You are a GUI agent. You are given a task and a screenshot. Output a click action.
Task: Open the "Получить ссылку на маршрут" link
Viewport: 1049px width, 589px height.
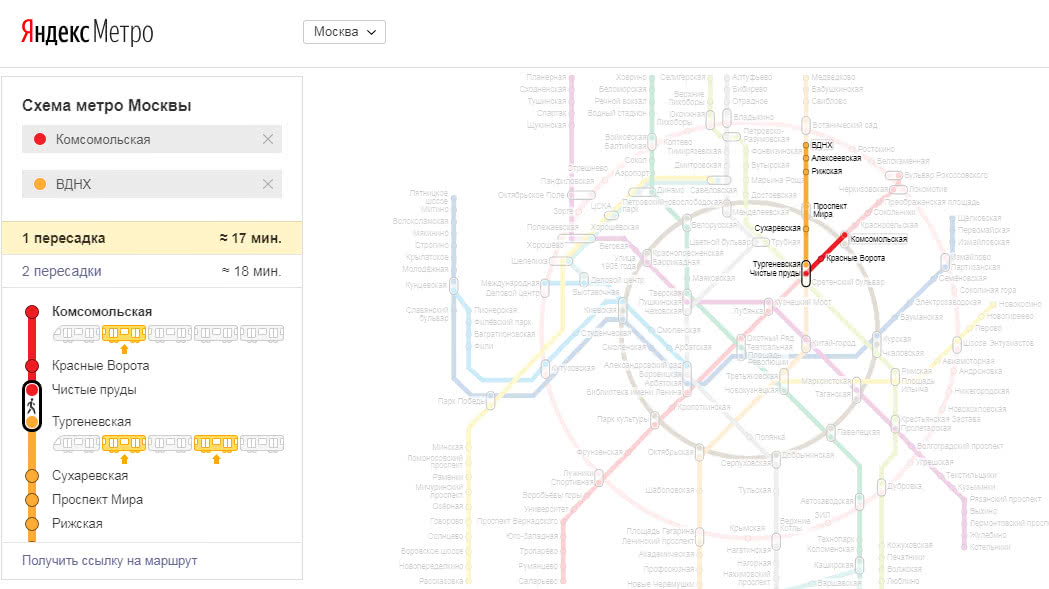tap(110, 561)
